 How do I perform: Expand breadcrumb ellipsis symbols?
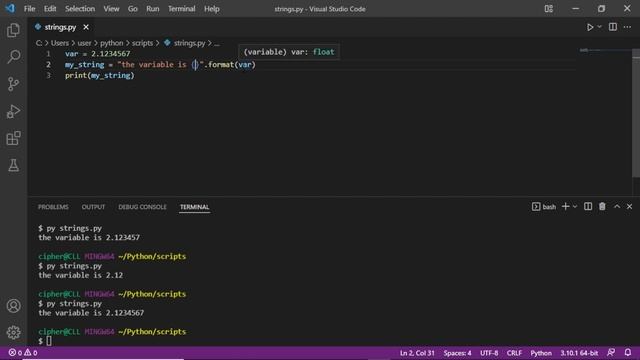click(x=217, y=43)
